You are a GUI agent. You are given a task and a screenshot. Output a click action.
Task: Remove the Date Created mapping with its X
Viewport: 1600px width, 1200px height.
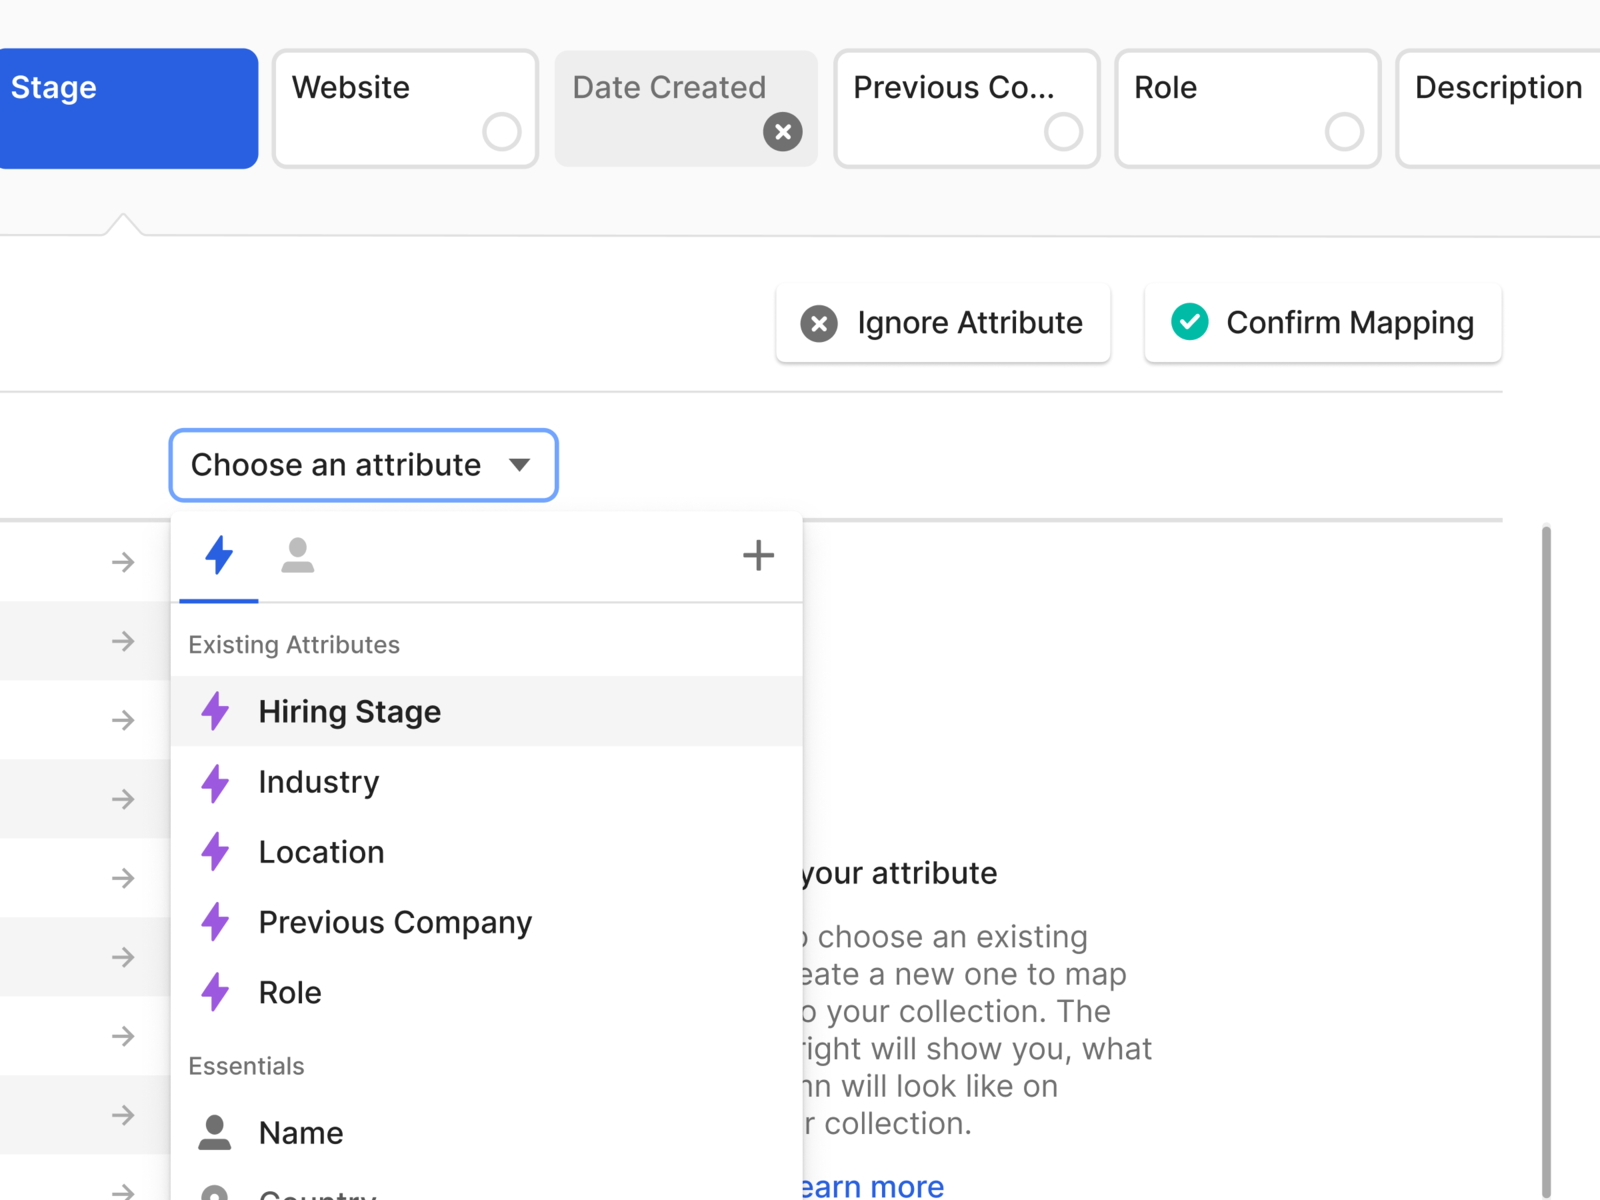[x=783, y=131]
